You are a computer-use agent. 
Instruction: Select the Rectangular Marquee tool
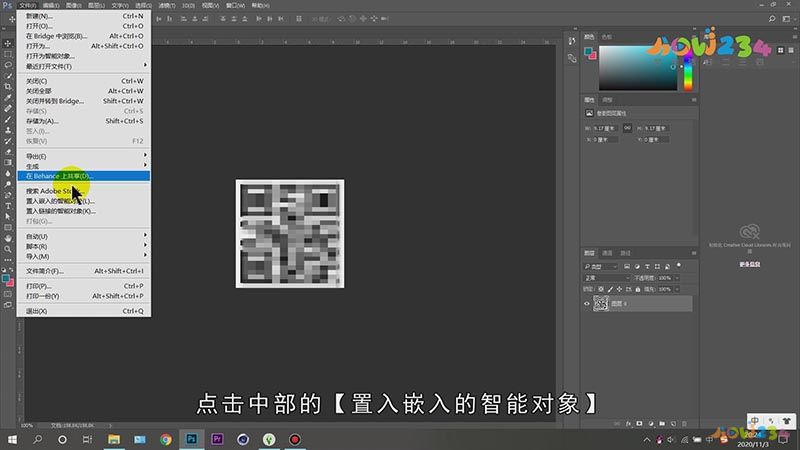[8, 54]
